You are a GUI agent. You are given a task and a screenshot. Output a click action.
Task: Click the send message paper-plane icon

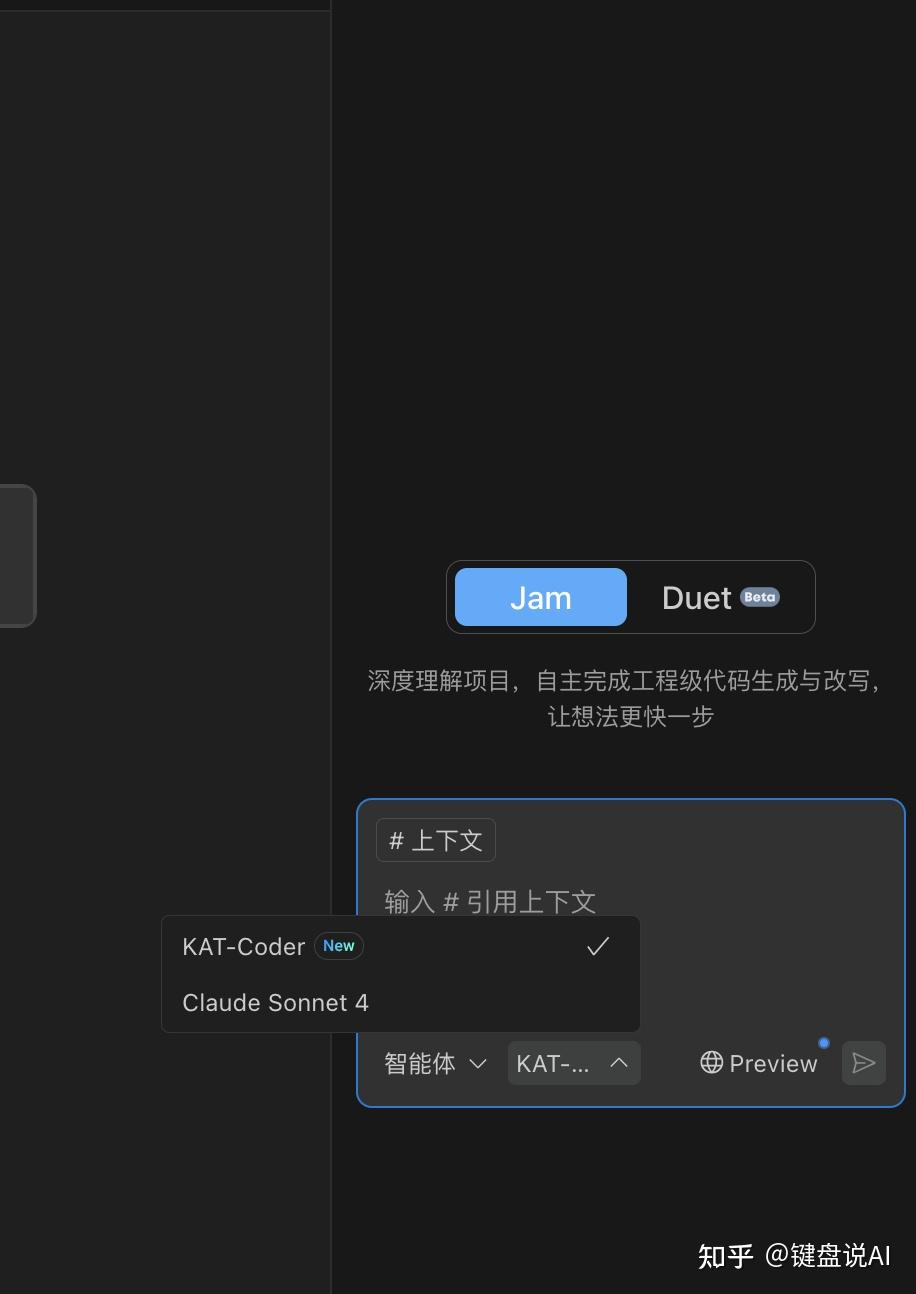[x=862, y=1063]
